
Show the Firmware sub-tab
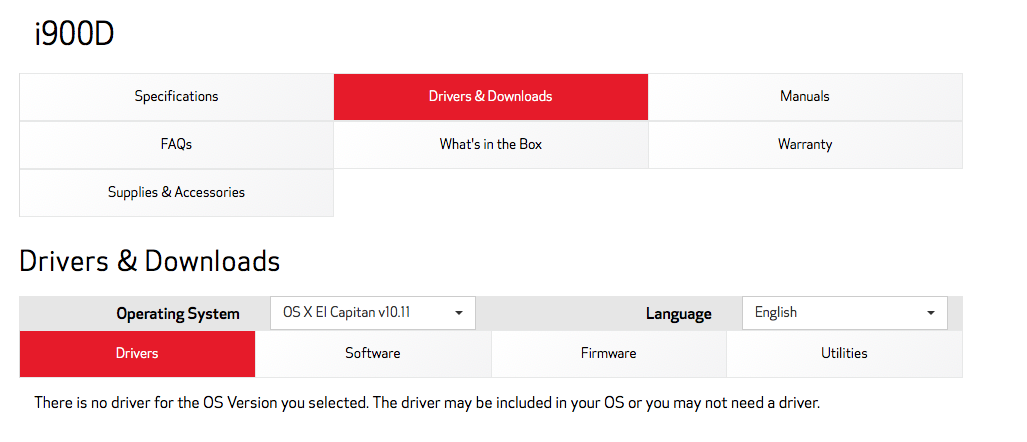[608, 354]
